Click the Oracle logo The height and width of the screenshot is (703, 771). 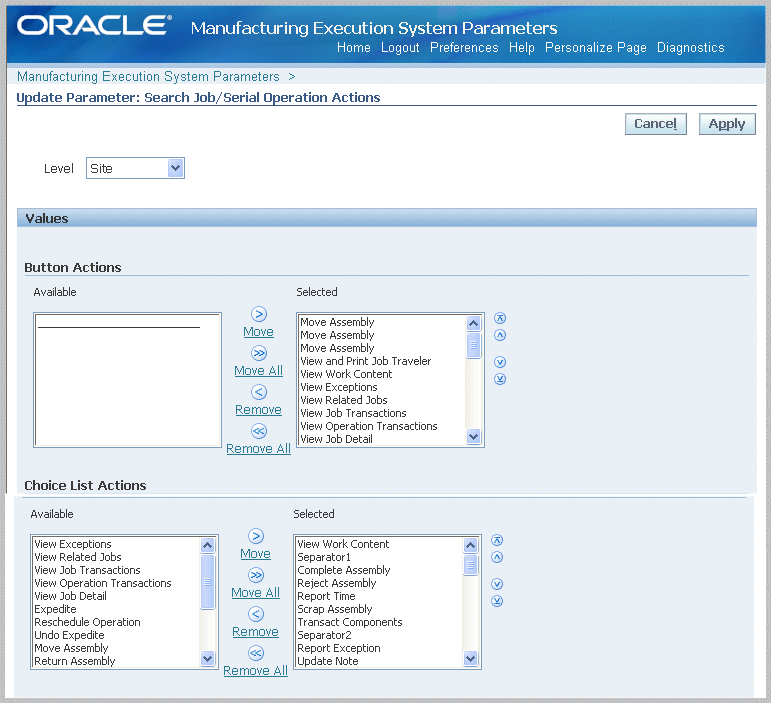coord(94,25)
